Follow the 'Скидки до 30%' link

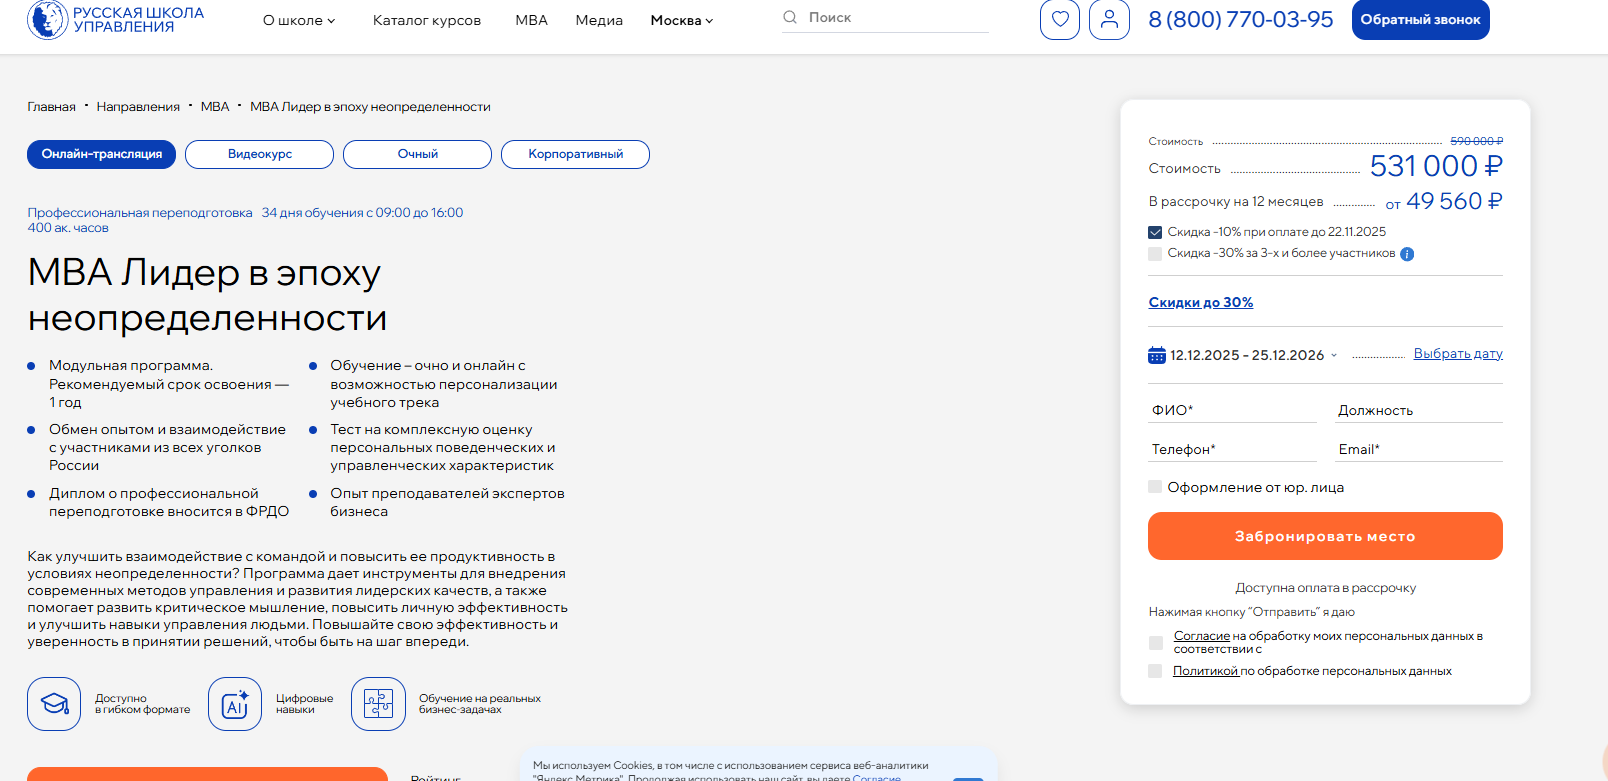[1200, 302]
